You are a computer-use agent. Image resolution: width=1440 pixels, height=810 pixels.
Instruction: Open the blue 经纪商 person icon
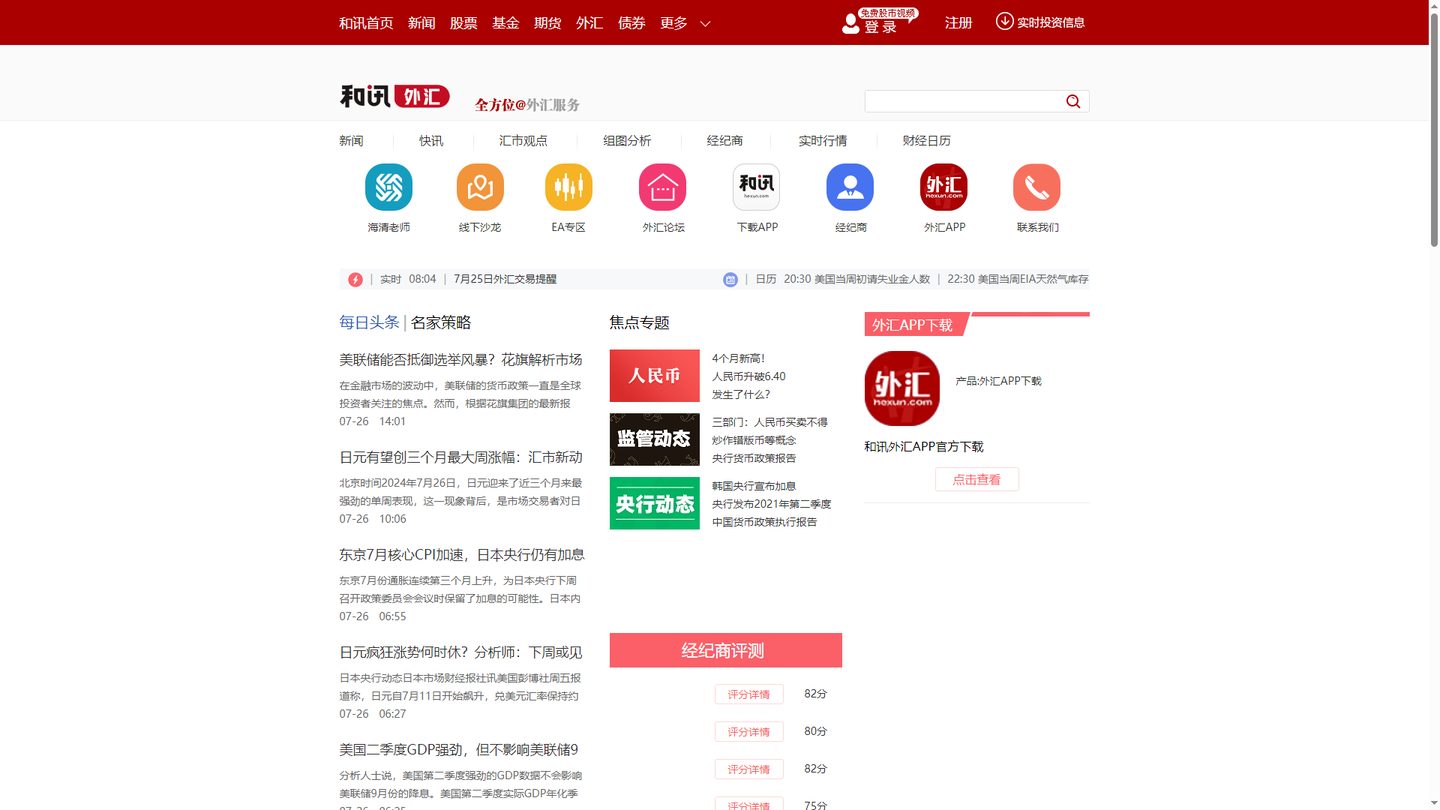pyautogui.click(x=850, y=187)
